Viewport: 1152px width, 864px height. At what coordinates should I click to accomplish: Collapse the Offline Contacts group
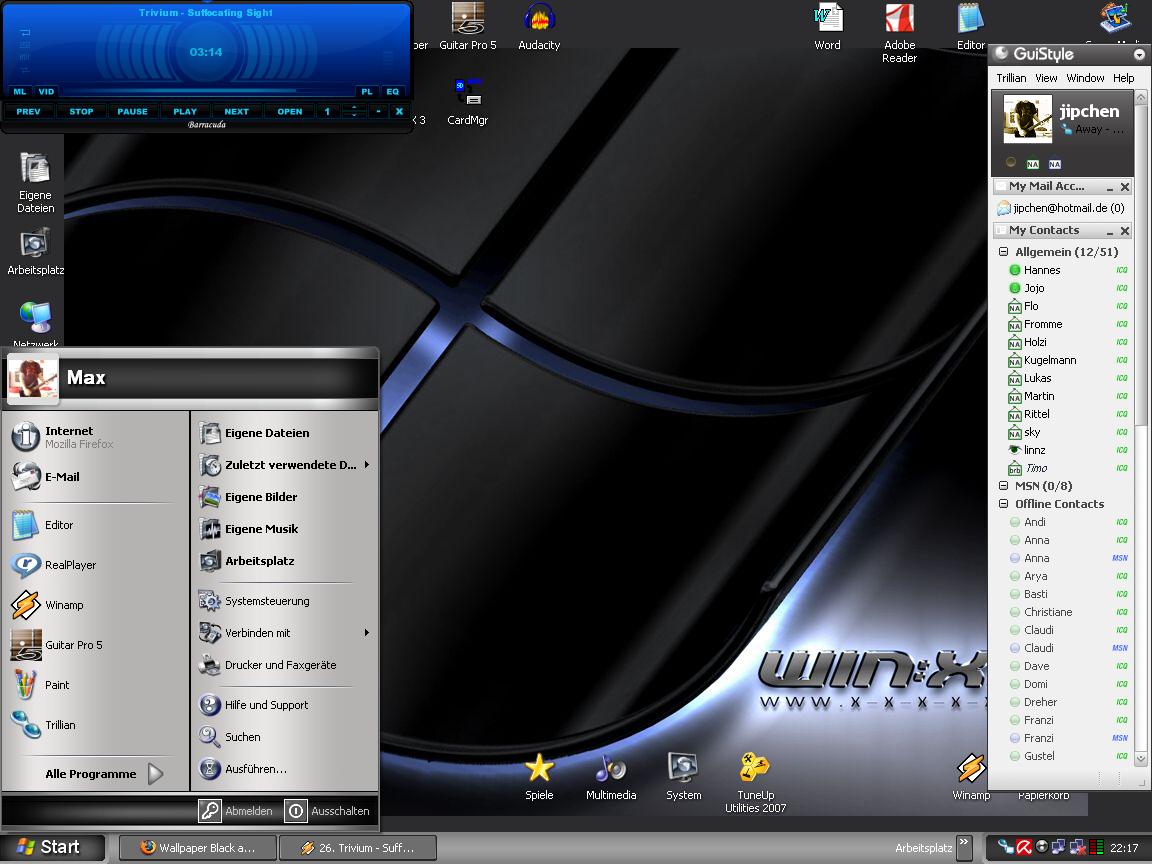1004,504
